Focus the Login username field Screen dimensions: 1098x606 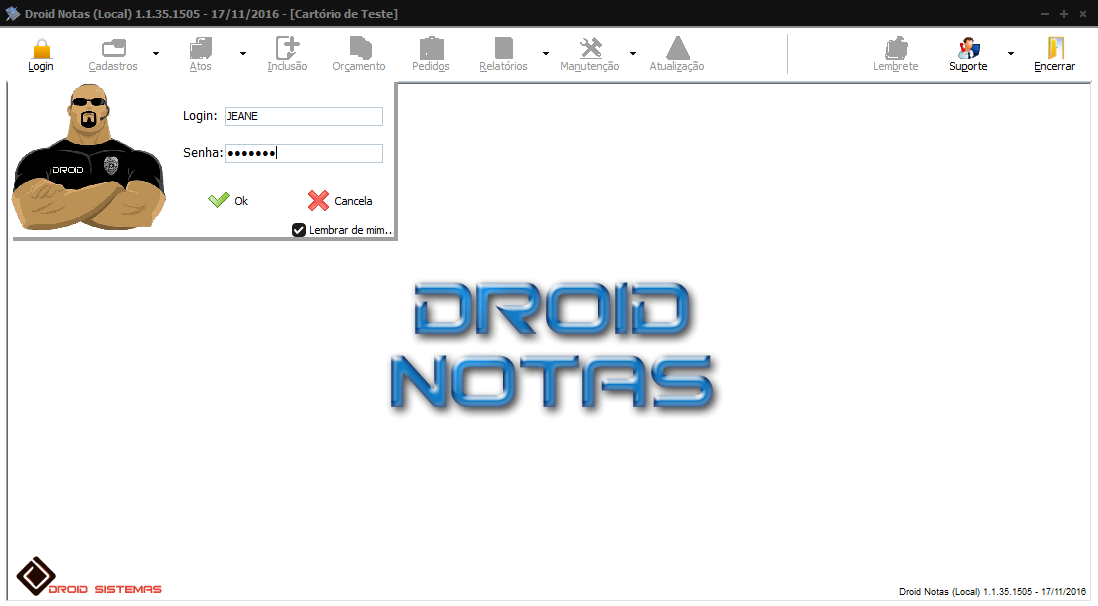coord(304,116)
